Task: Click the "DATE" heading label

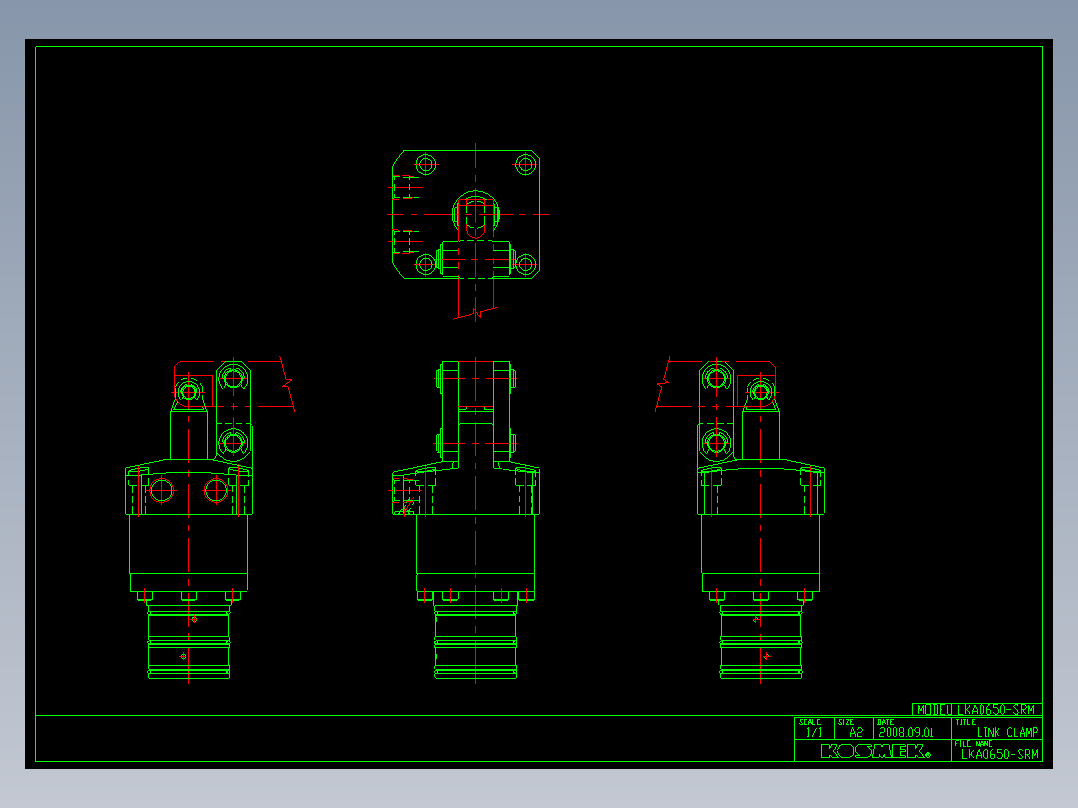Action: (886, 722)
